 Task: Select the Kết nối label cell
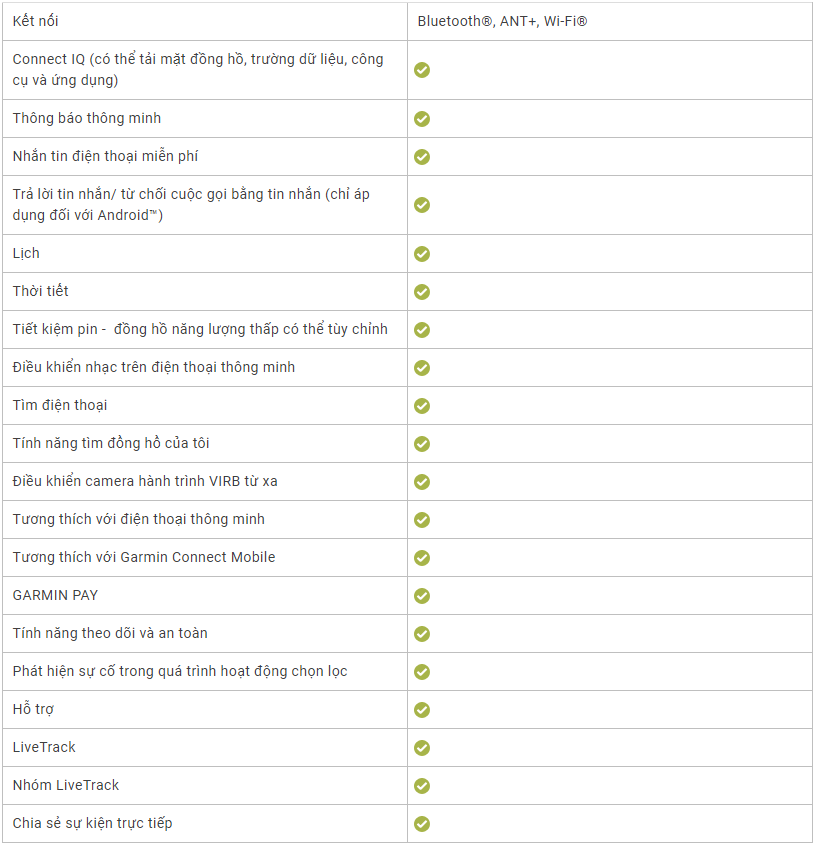tap(35, 21)
